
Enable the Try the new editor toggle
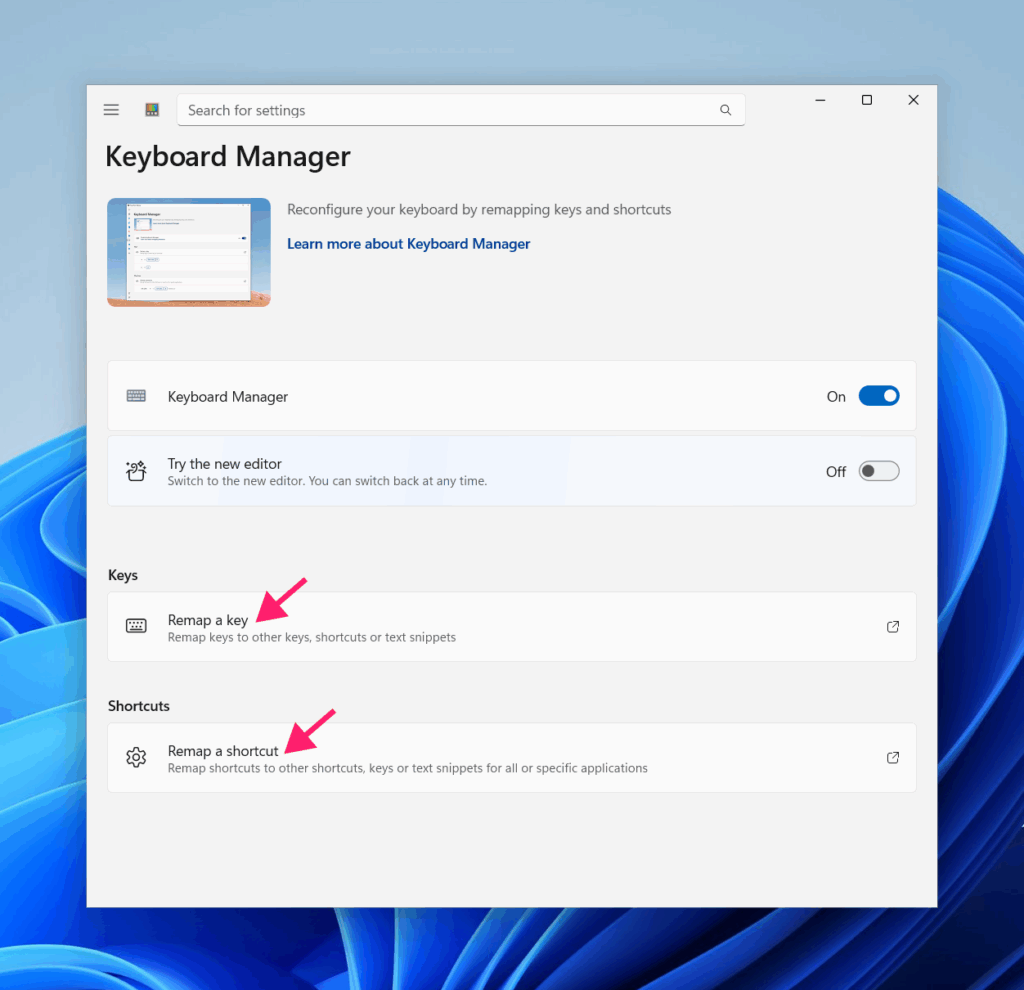[878, 471]
